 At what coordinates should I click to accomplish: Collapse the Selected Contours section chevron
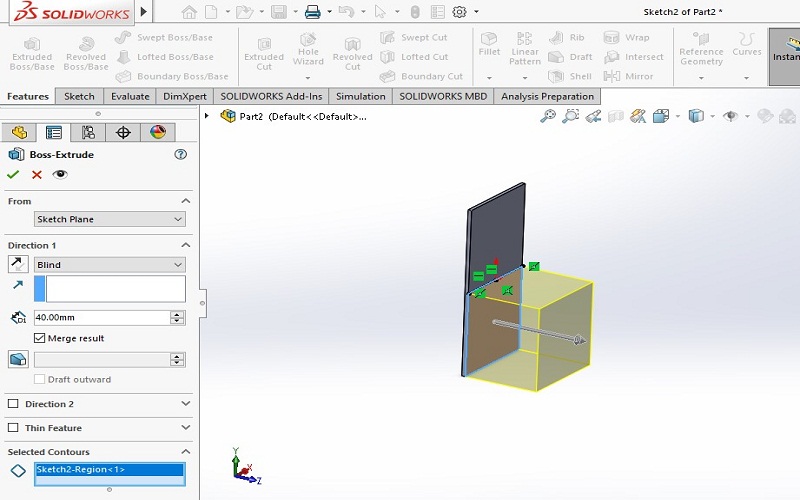pos(186,452)
